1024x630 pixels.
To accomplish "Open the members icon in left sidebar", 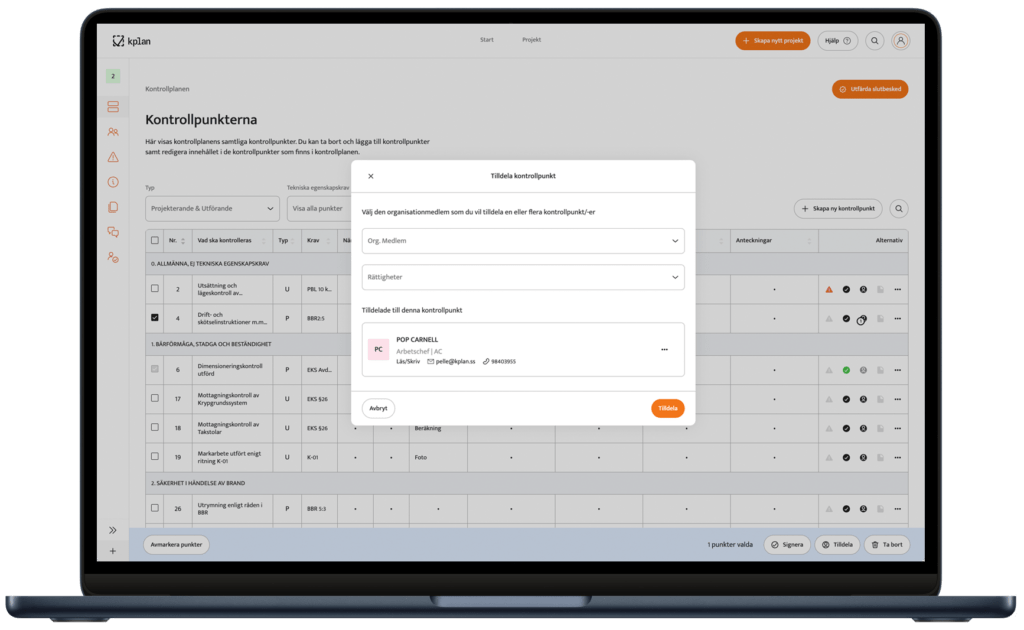I will click(x=113, y=131).
